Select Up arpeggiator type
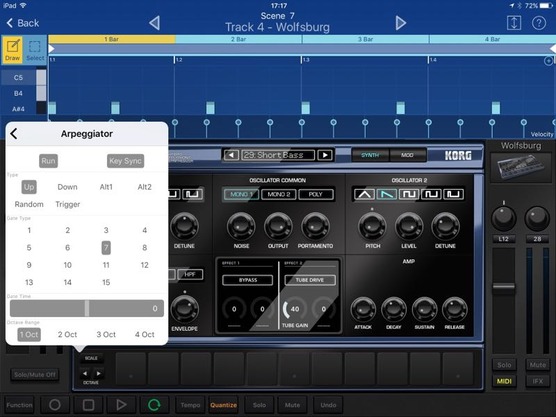 click(29, 187)
